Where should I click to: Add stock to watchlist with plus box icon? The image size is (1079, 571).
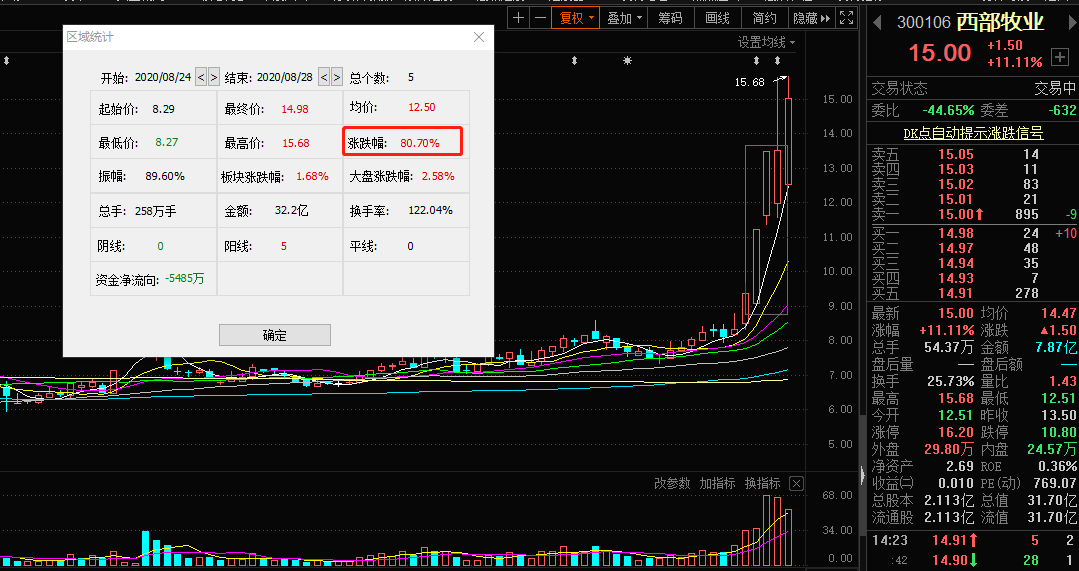(x=1059, y=57)
